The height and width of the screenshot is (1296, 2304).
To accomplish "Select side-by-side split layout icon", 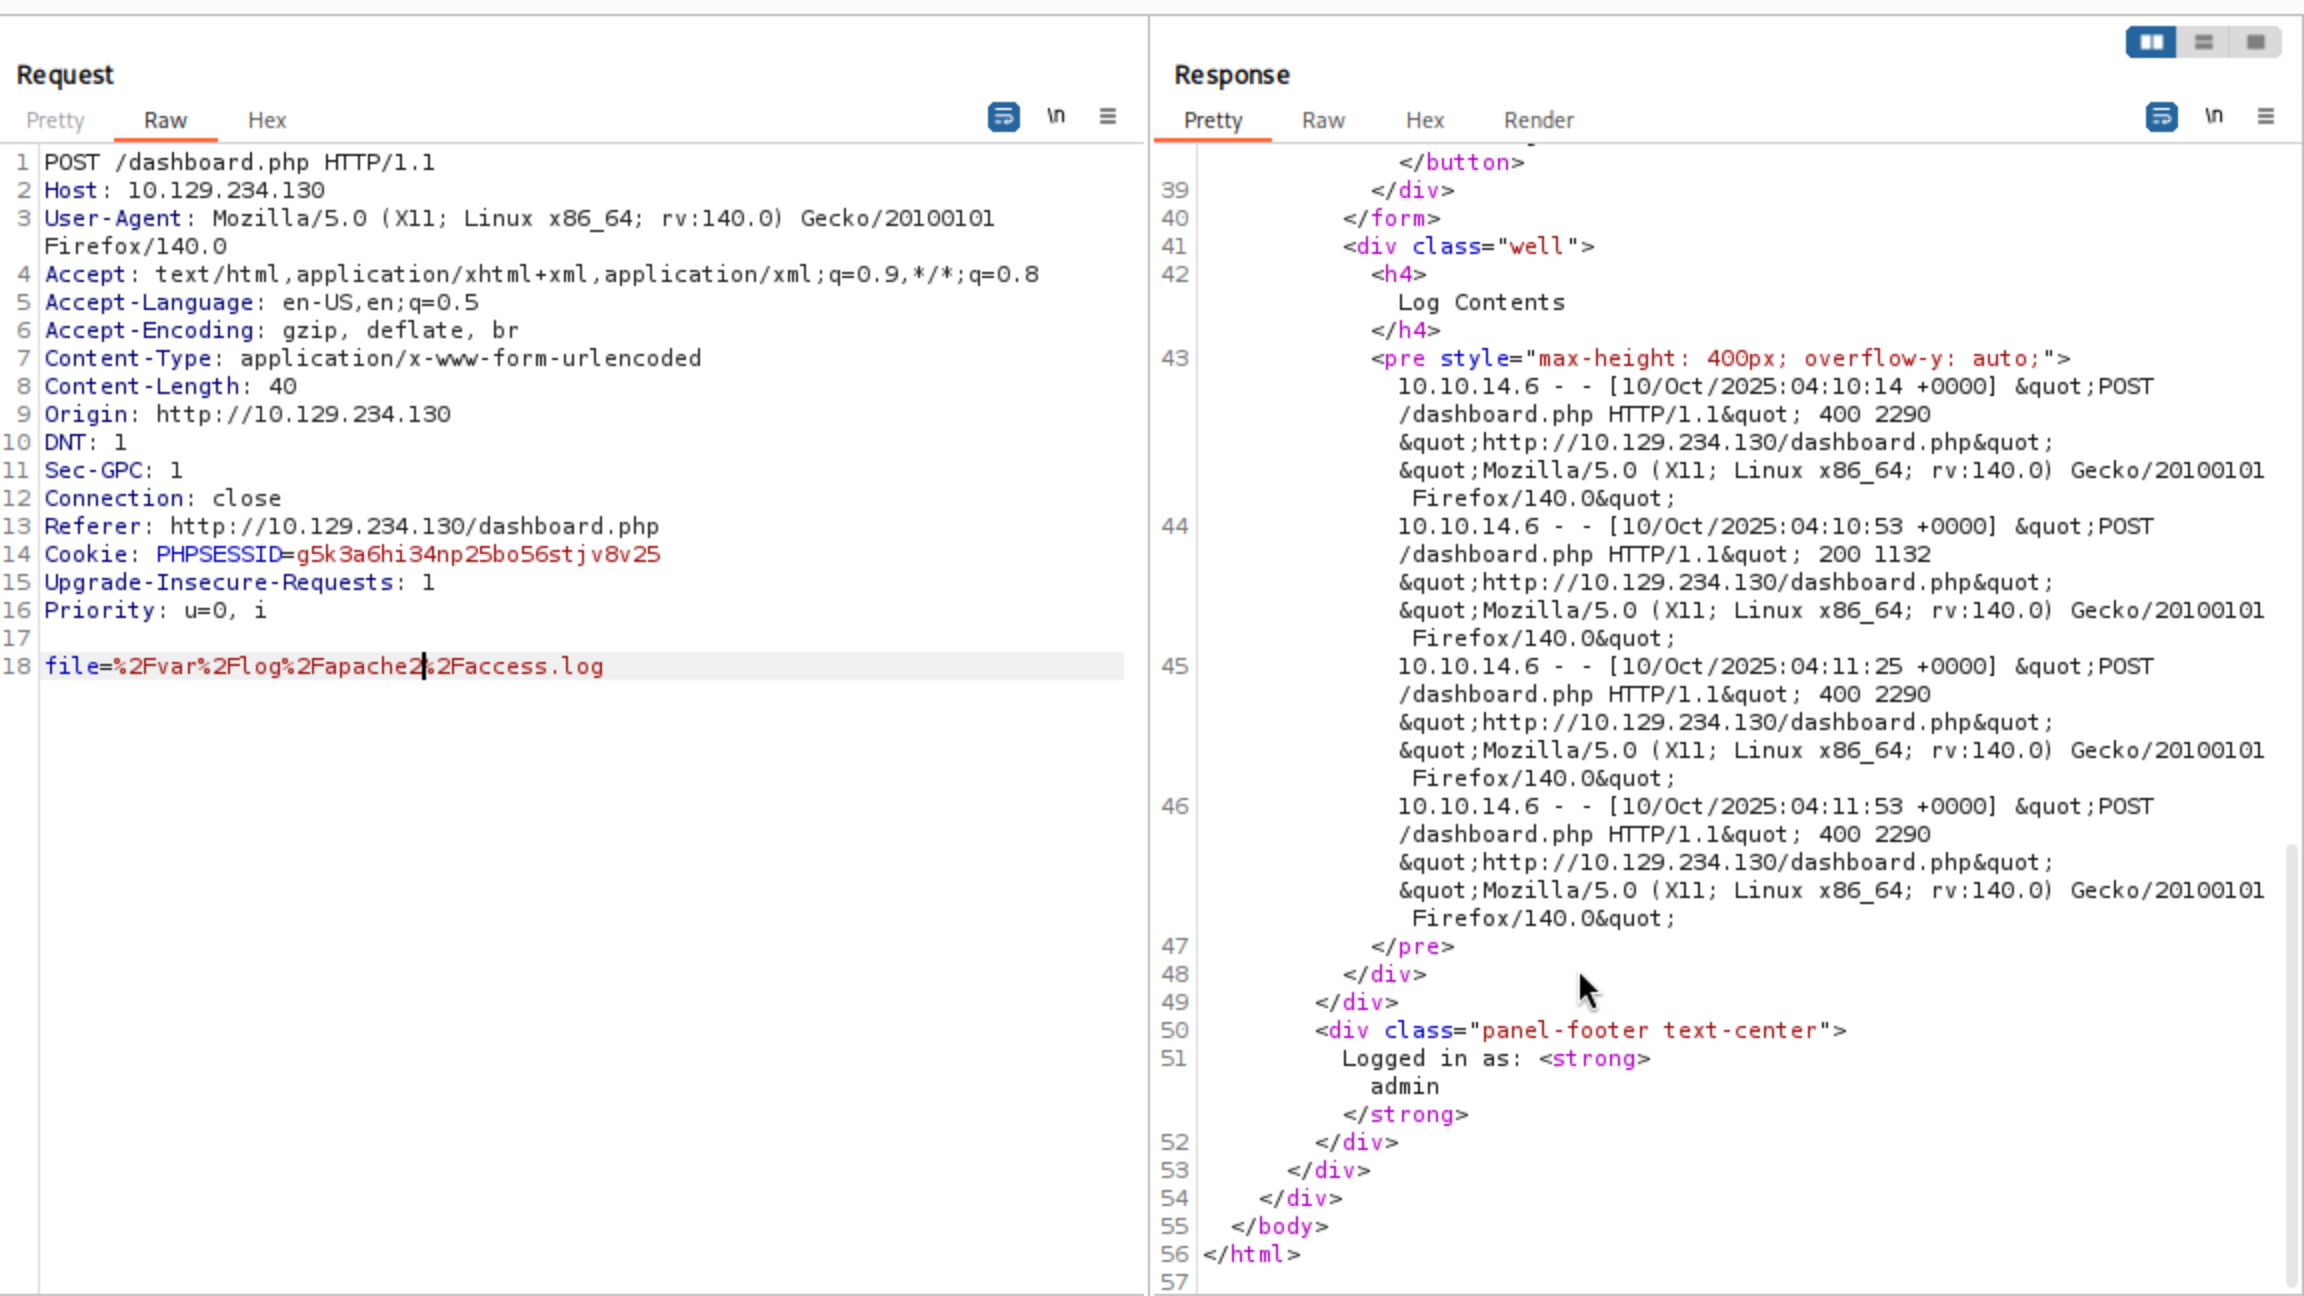I will (x=2151, y=42).
